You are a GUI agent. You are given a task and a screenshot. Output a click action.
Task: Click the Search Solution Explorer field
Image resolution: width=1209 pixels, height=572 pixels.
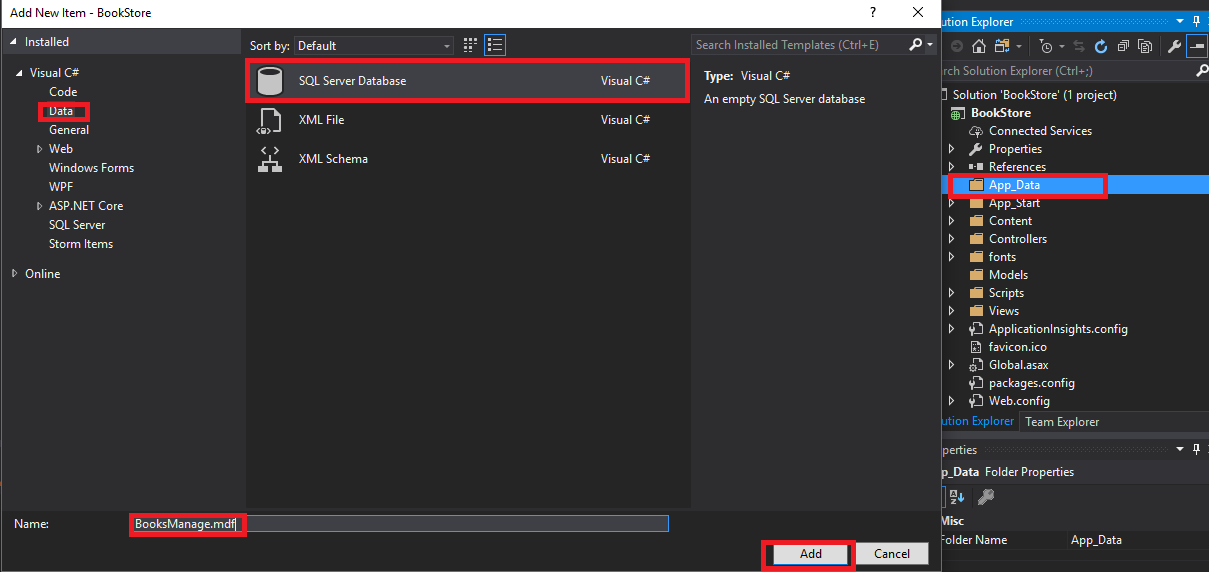(x=1066, y=71)
